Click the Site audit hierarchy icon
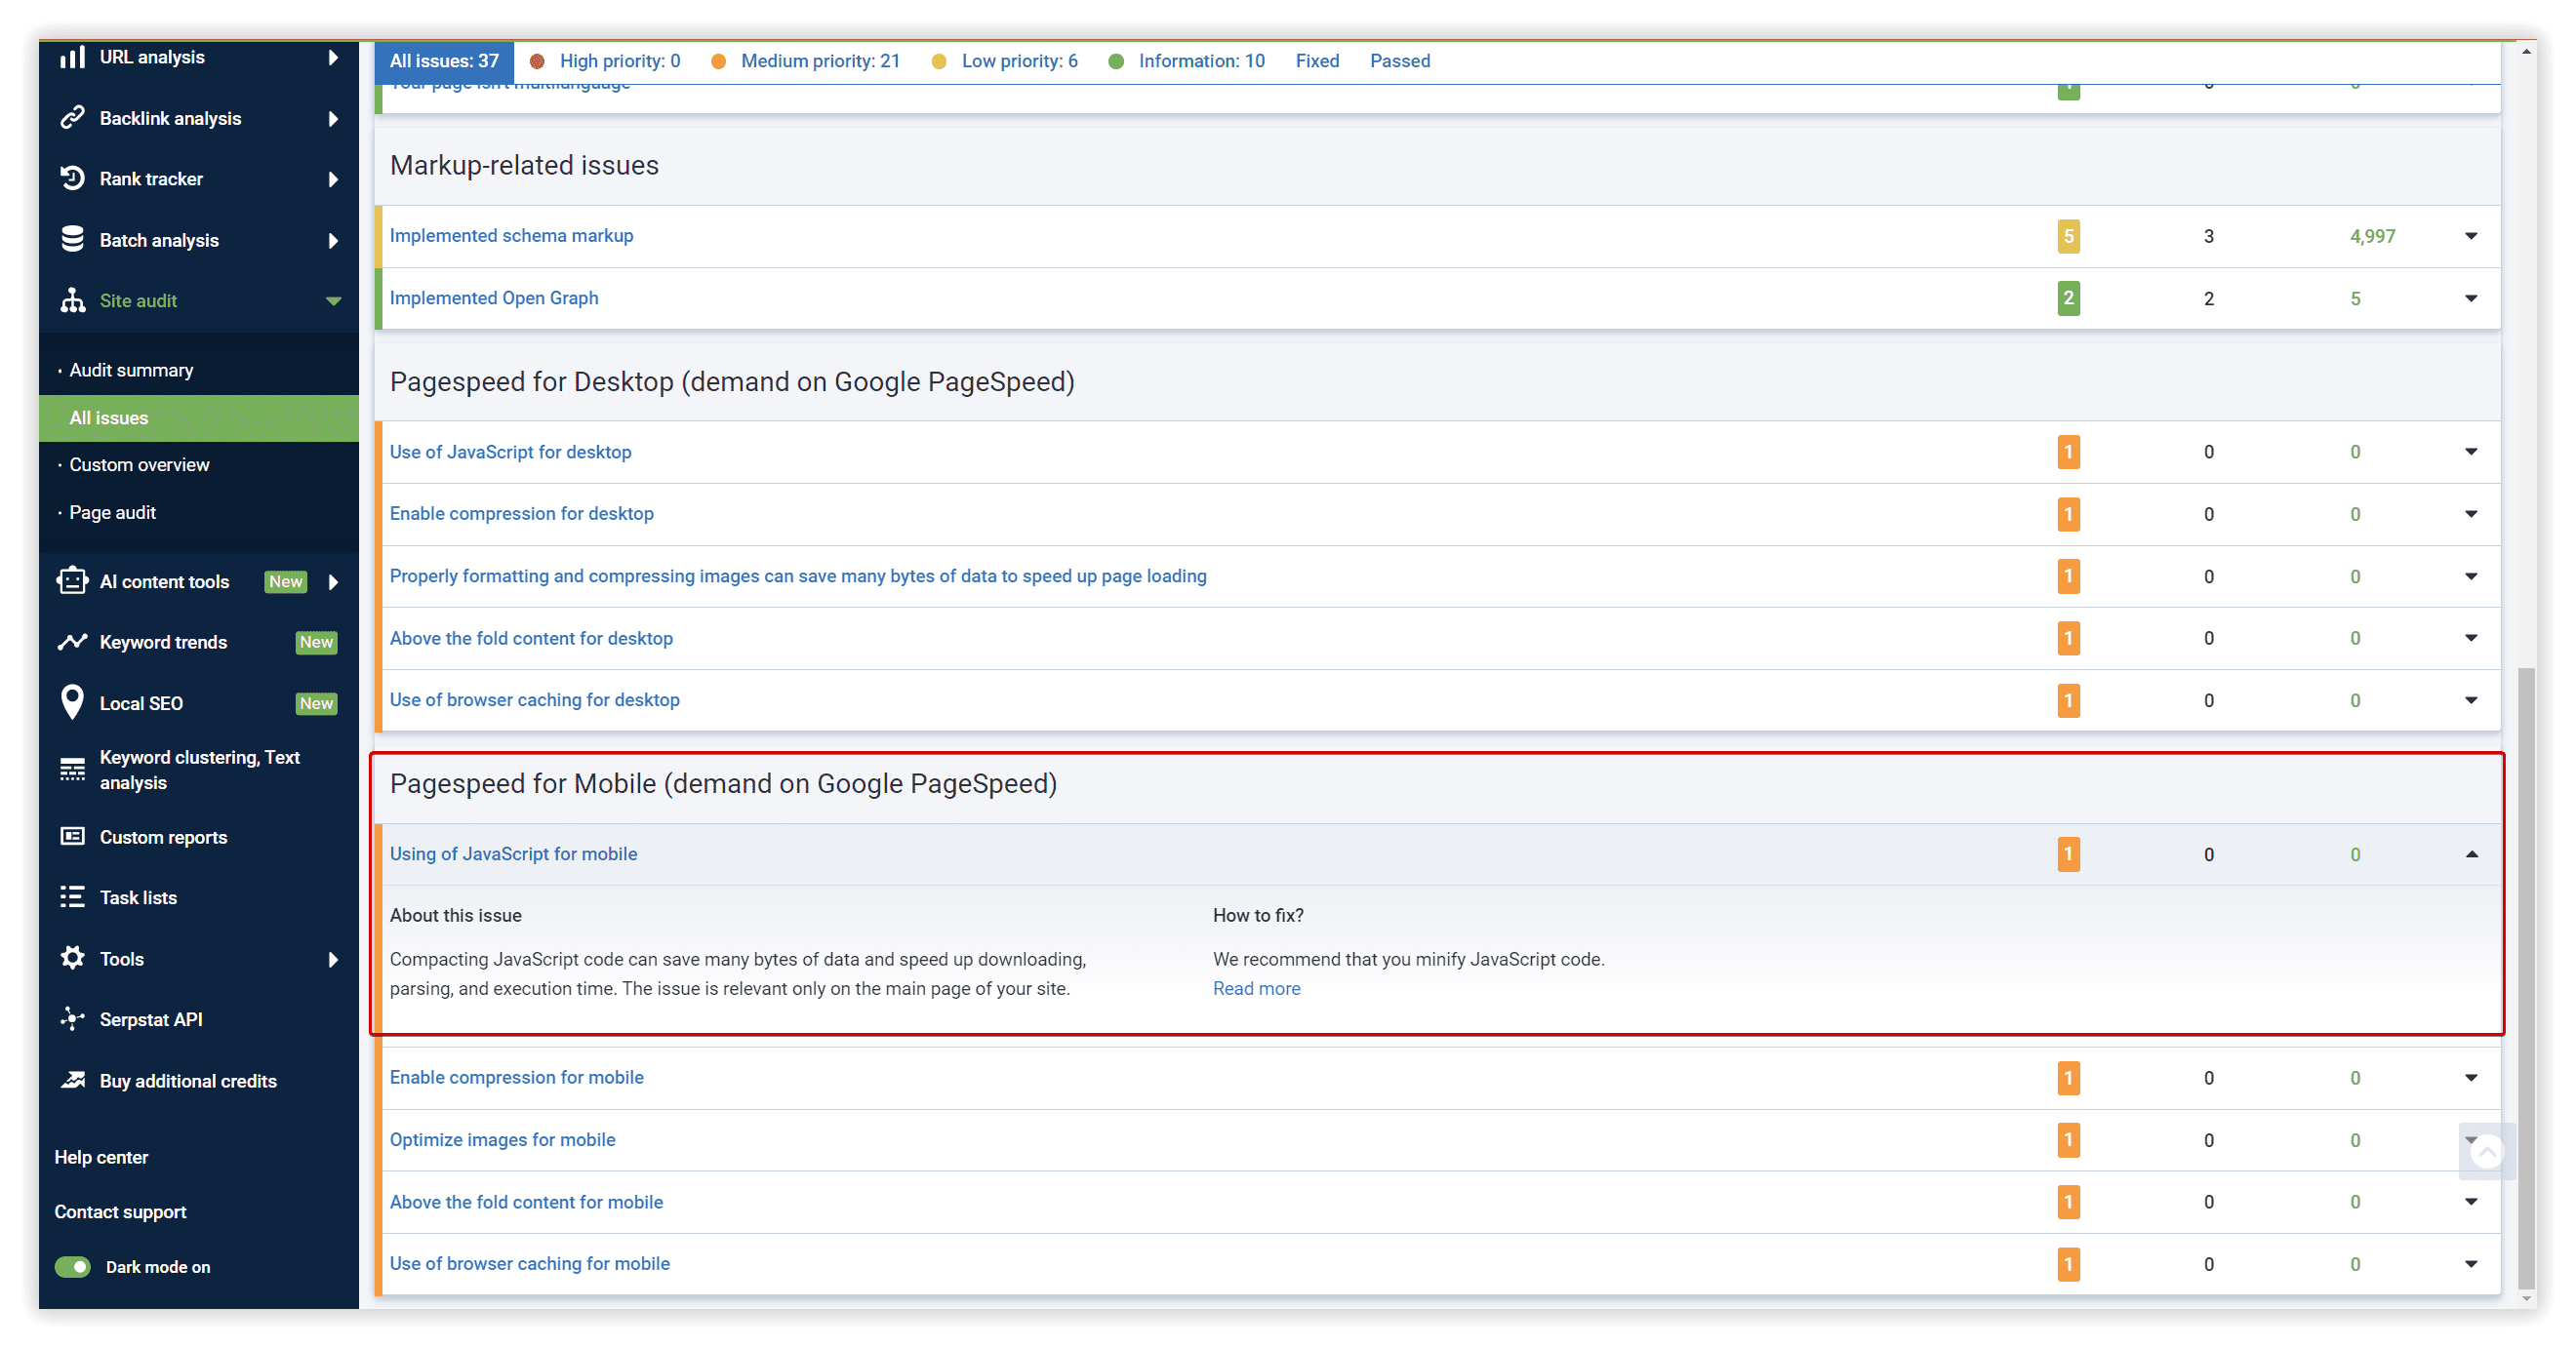This screenshot has width=2576, height=1348. coord(72,300)
